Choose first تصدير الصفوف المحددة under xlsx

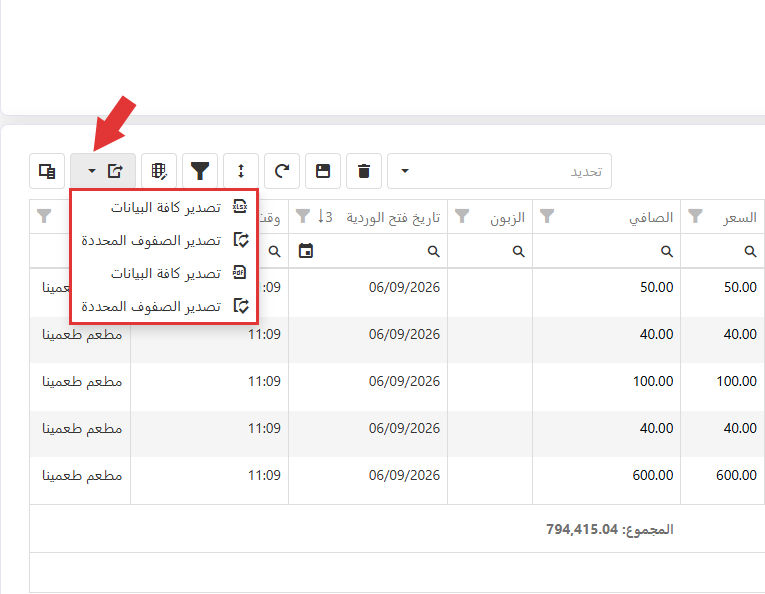(x=164, y=240)
